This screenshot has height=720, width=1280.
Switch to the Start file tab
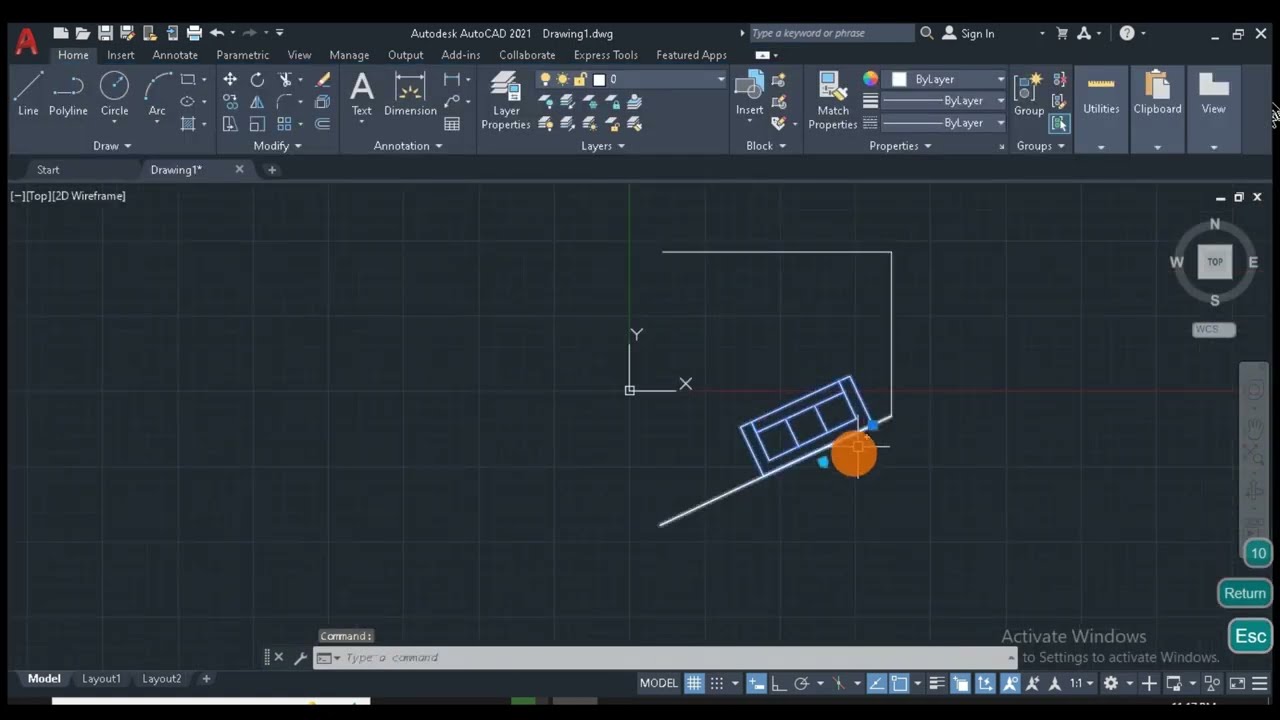click(48, 170)
